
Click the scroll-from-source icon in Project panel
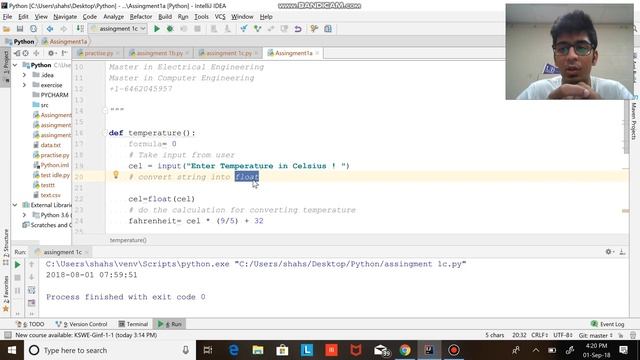click(25, 53)
